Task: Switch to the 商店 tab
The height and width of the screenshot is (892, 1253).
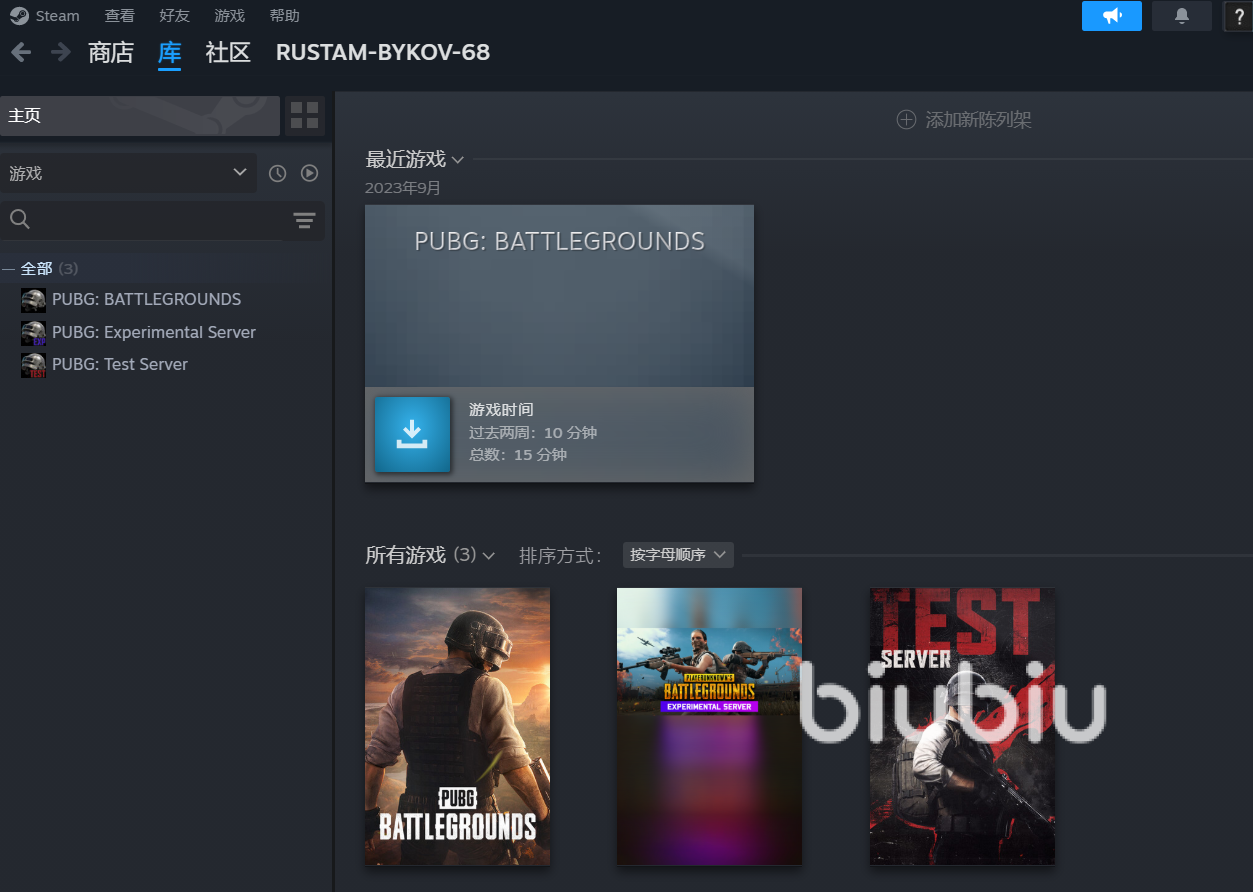Action: tap(110, 53)
